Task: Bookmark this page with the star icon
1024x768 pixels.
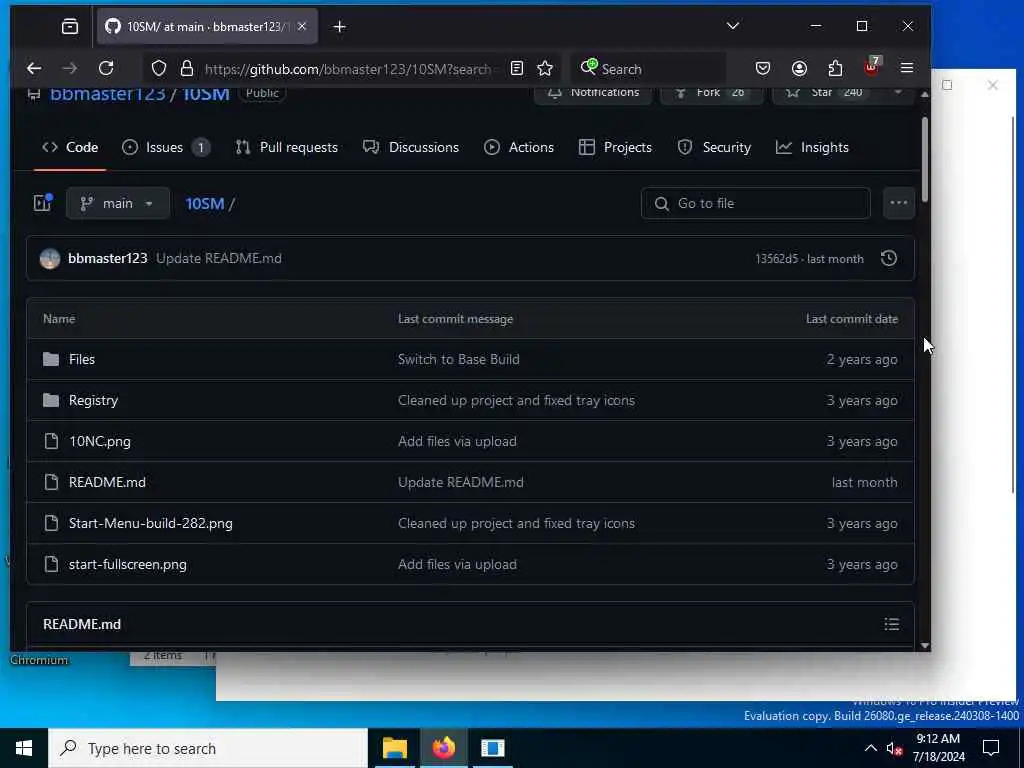Action: 545,69
